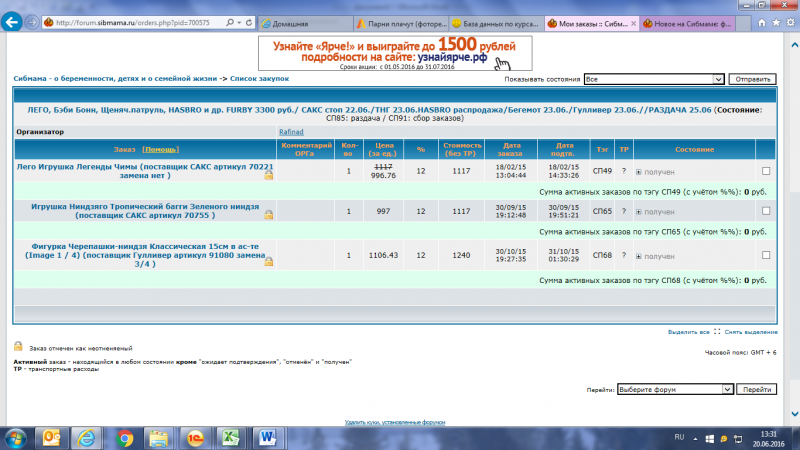Open Google Chrome from taskbar
Screen dimensions: 800x450
124,438
